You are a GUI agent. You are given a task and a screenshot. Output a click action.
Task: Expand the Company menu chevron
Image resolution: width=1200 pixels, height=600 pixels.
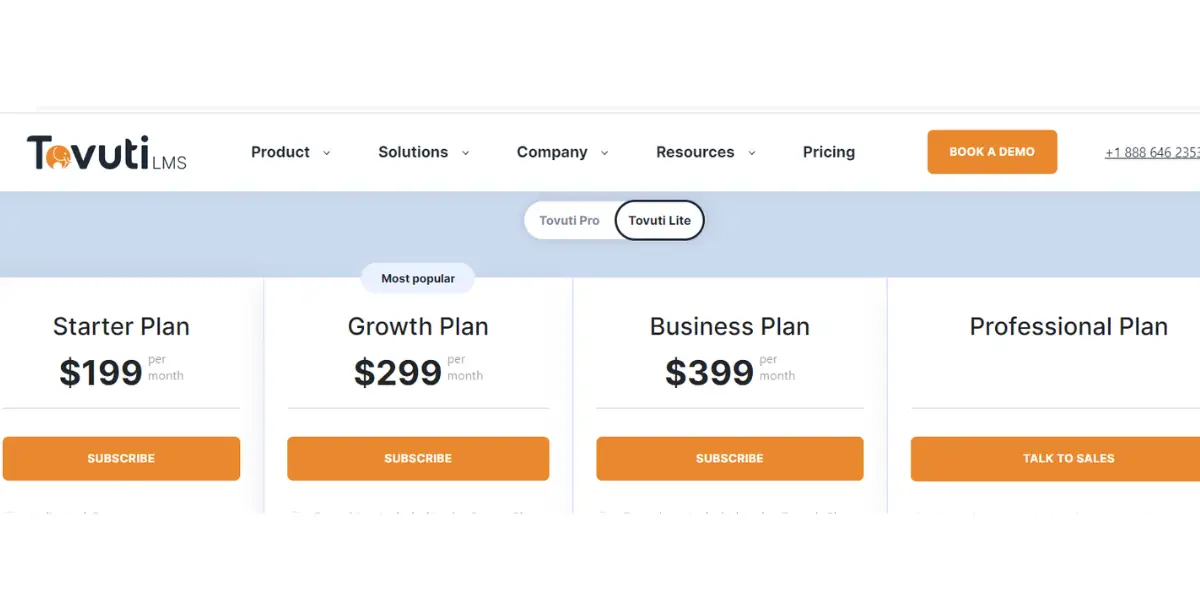pos(604,153)
